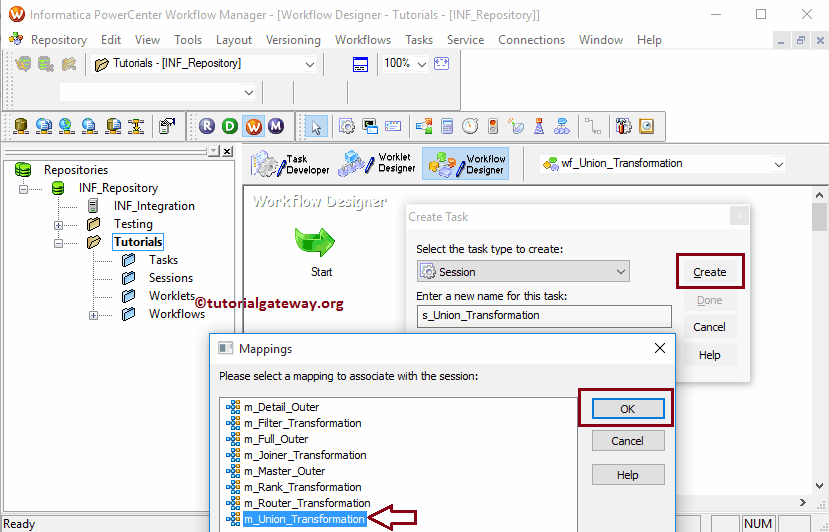Viewport: 829px width, 532px height.
Task: Click Help in Create Task dialog
Action: (x=709, y=355)
